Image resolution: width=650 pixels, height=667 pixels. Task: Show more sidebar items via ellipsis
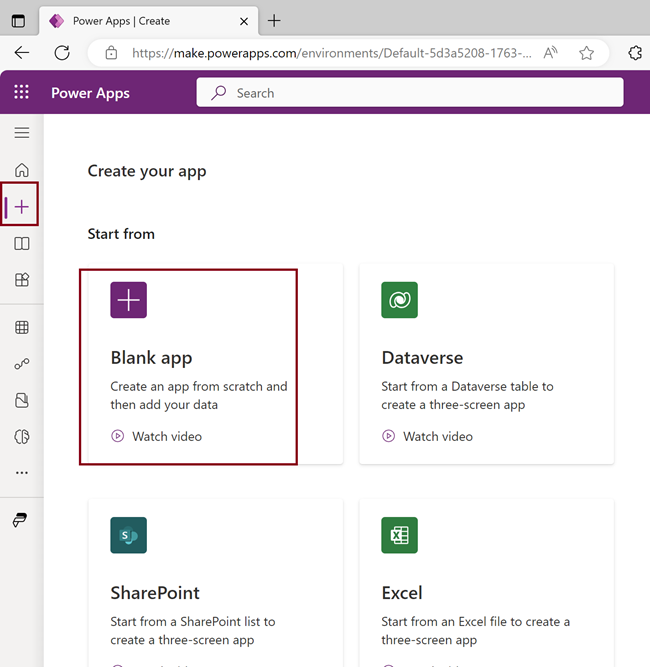(22, 473)
